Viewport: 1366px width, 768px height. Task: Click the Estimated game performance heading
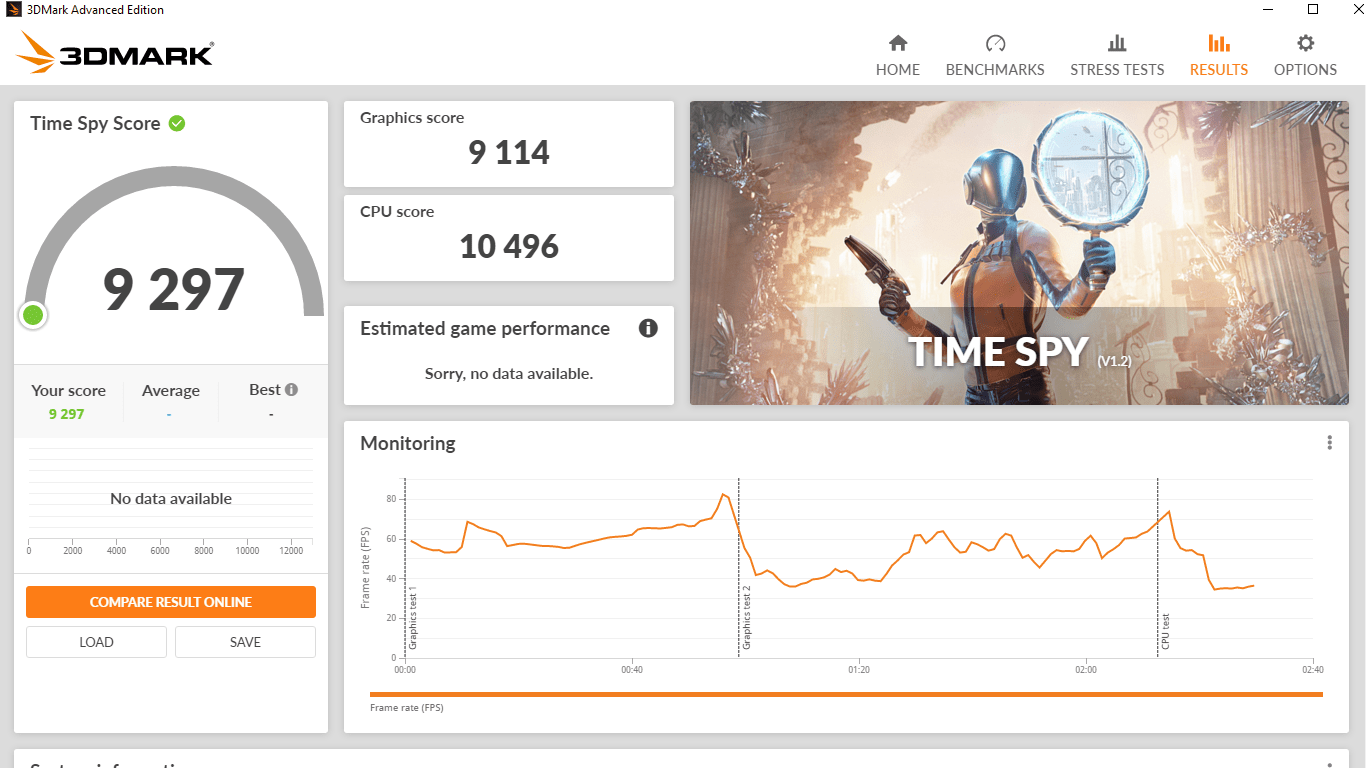point(485,329)
